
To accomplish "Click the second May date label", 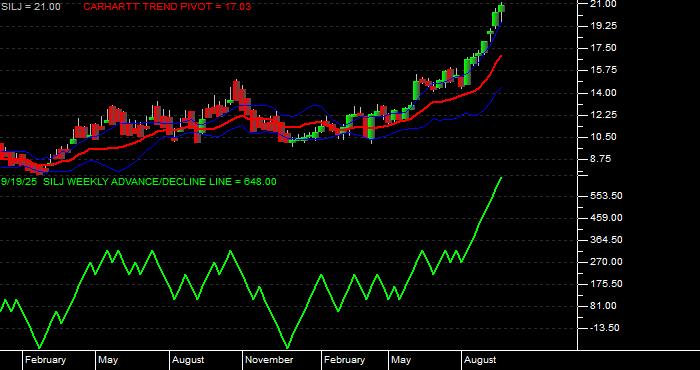I will point(400,360).
